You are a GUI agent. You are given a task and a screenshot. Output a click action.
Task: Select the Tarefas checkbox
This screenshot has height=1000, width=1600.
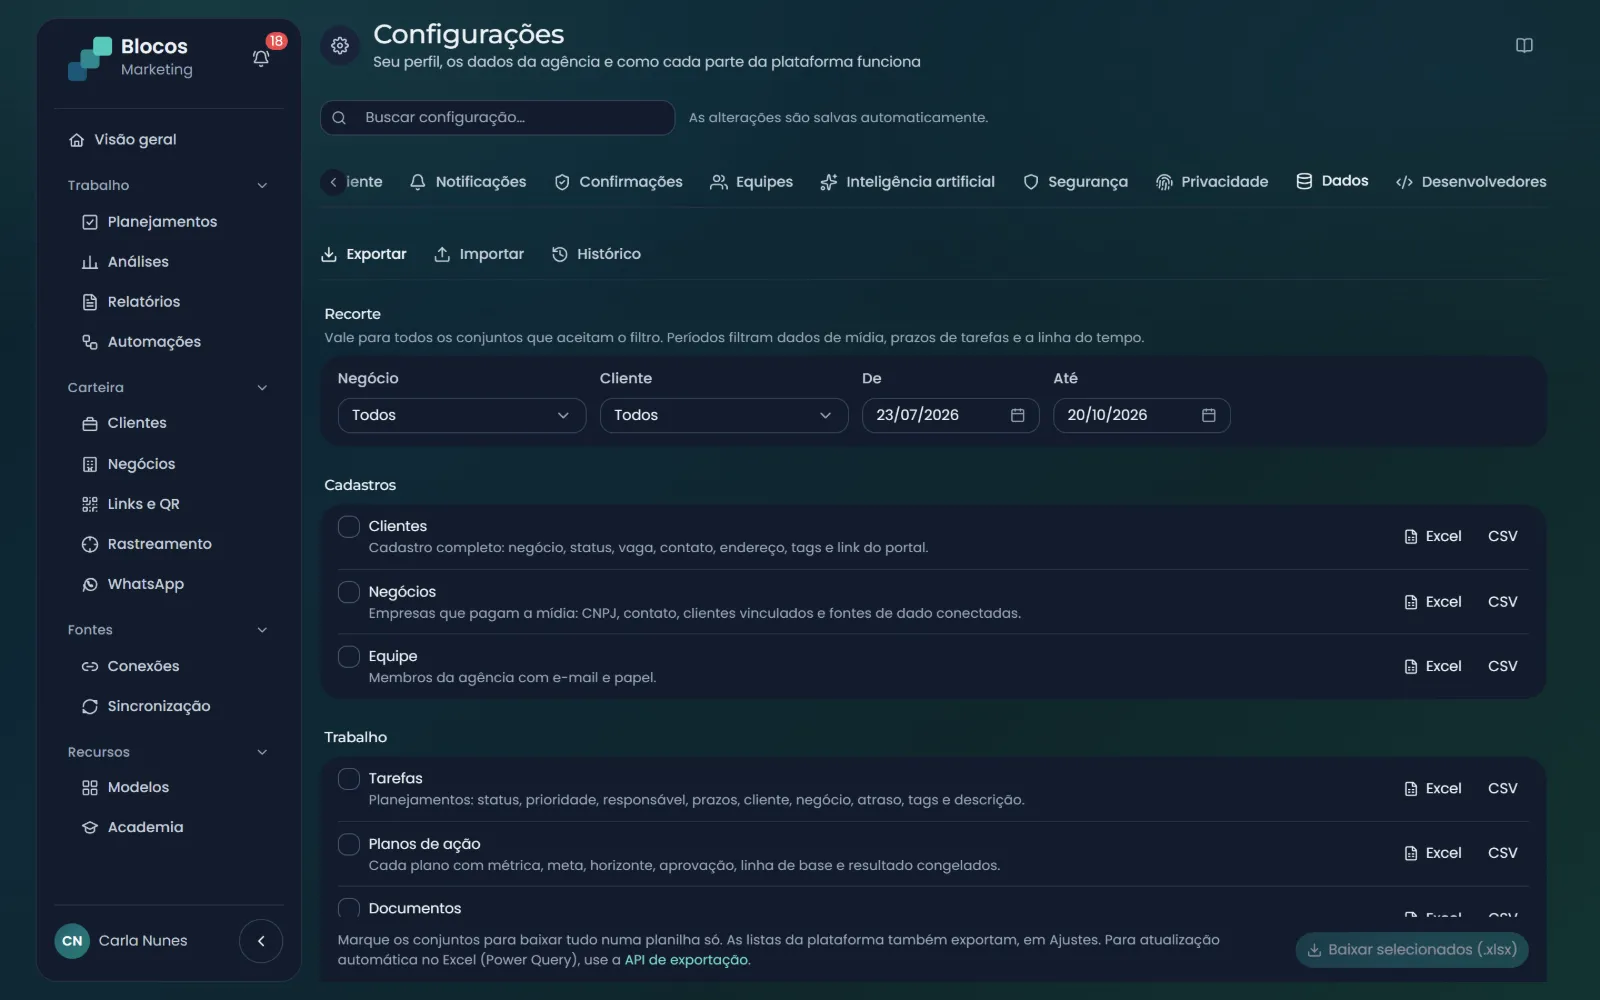coord(348,778)
